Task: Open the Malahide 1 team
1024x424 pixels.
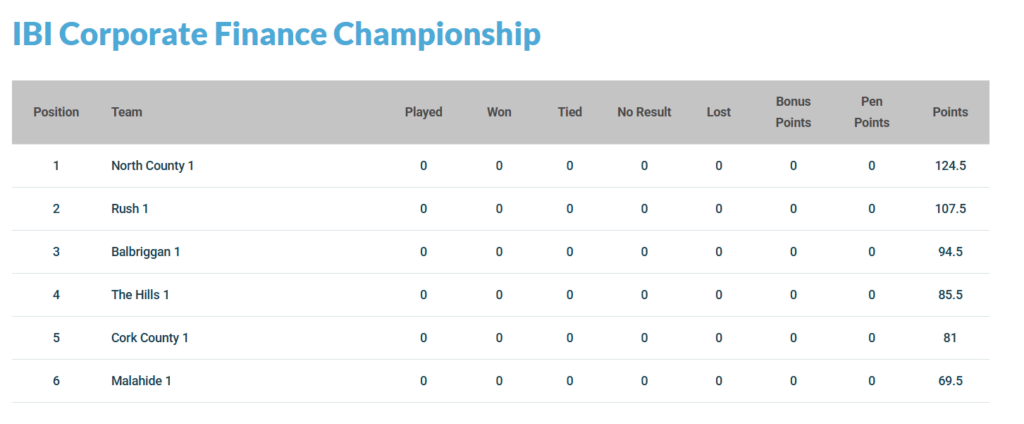Action: [141, 381]
